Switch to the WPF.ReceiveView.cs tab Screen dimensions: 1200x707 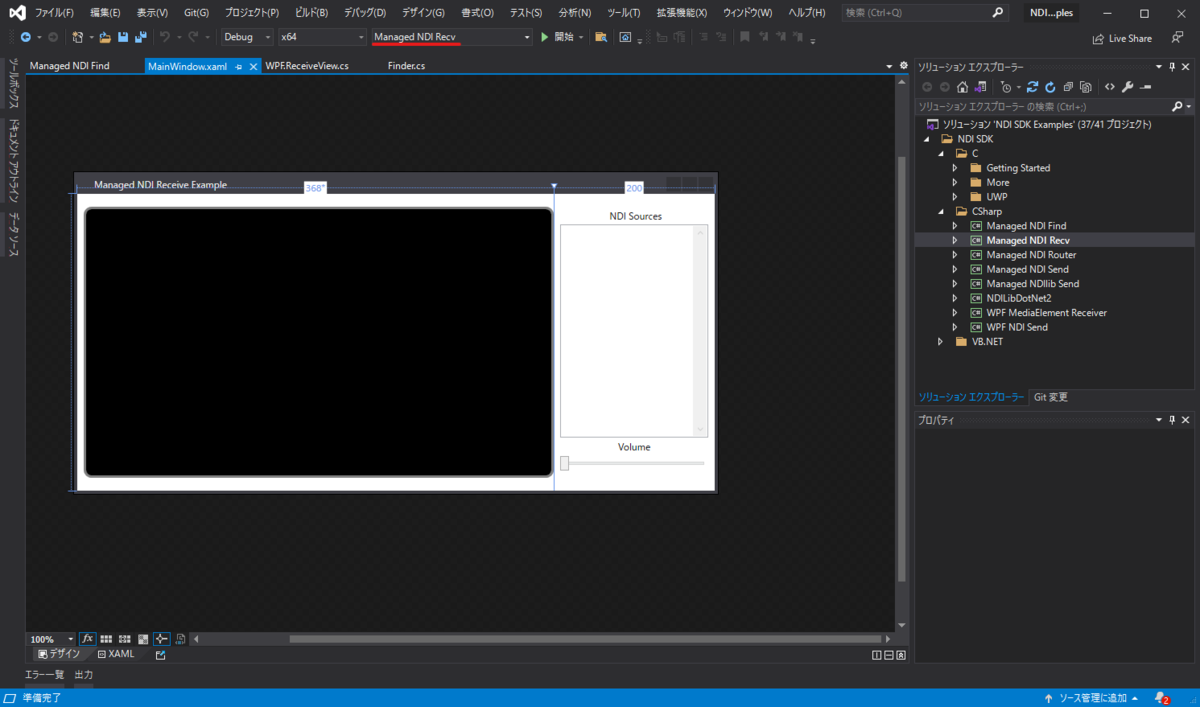point(307,66)
